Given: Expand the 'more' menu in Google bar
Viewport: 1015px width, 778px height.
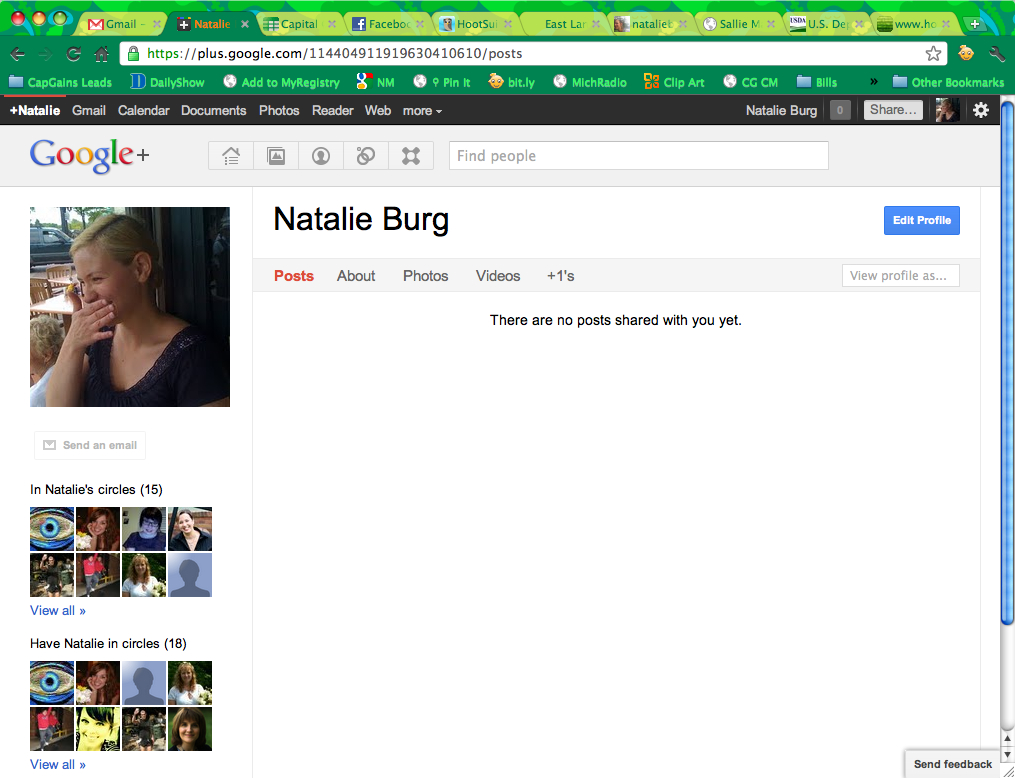Looking at the screenshot, I should [422, 111].
